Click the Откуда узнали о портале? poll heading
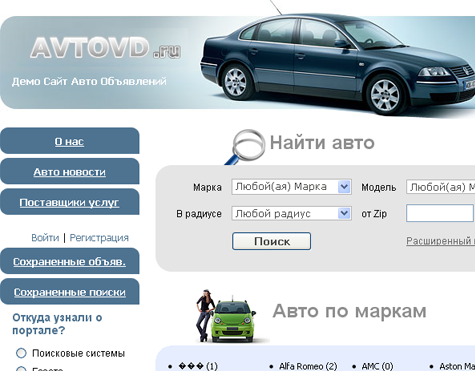The width and height of the screenshot is (475, 371). (x=57, y=324)
